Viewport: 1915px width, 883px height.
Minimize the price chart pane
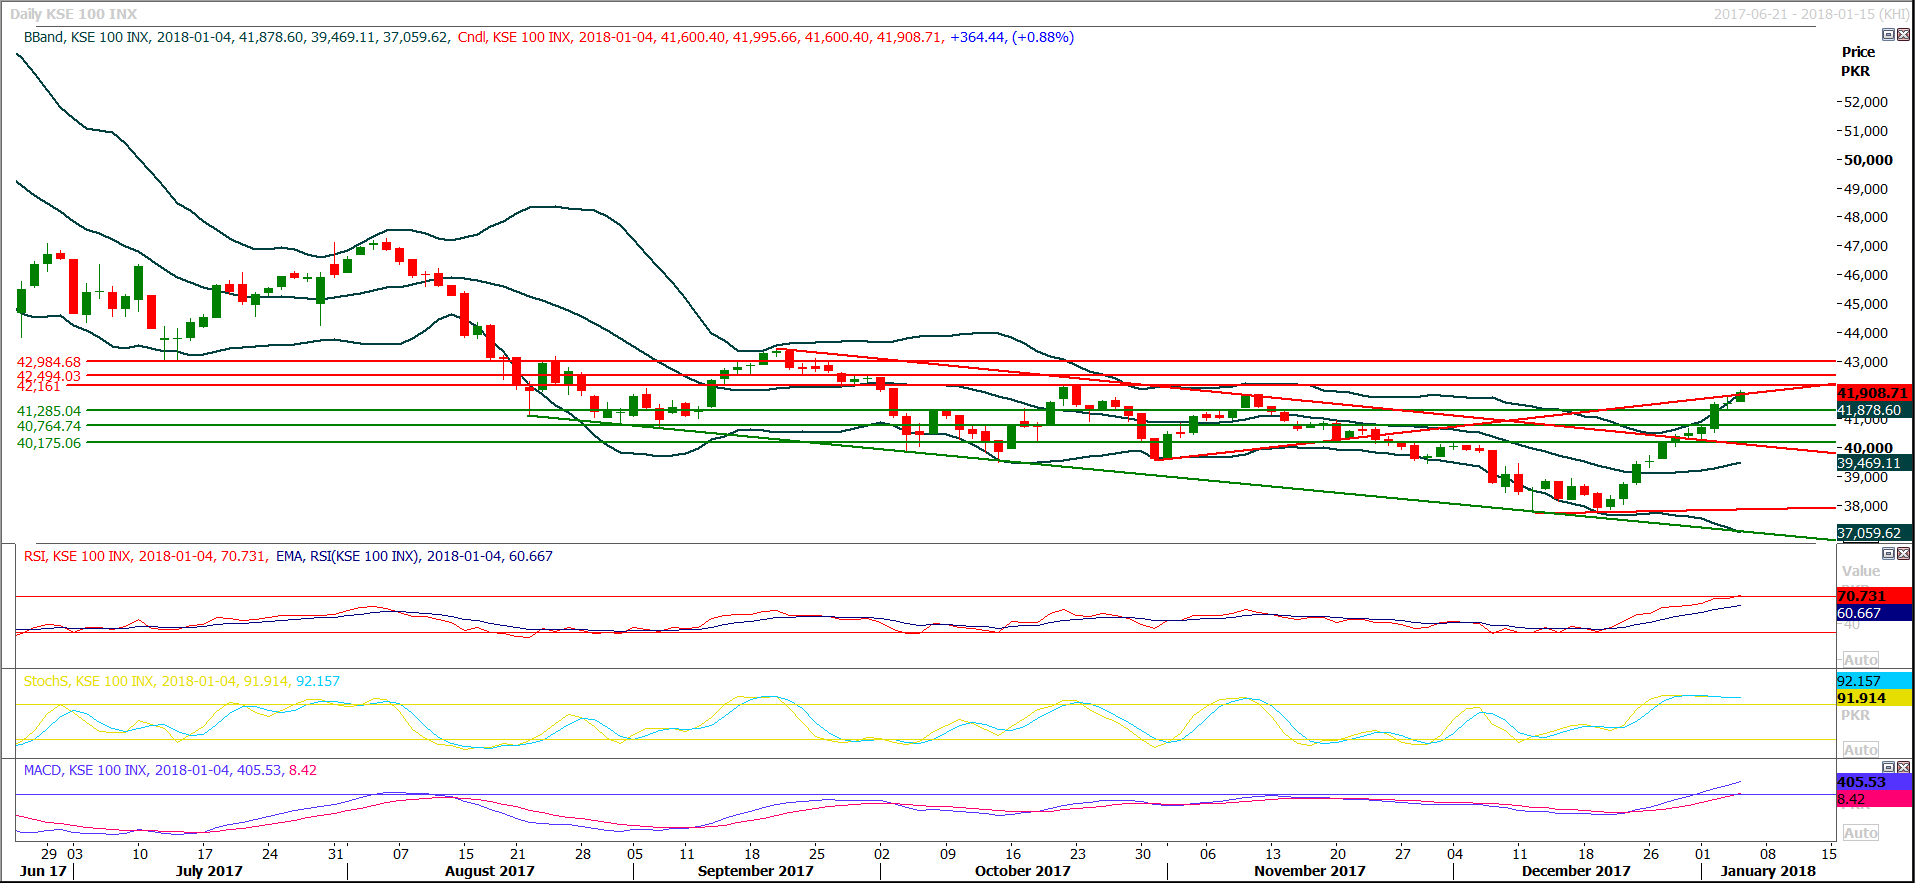tap(1888, 35)
